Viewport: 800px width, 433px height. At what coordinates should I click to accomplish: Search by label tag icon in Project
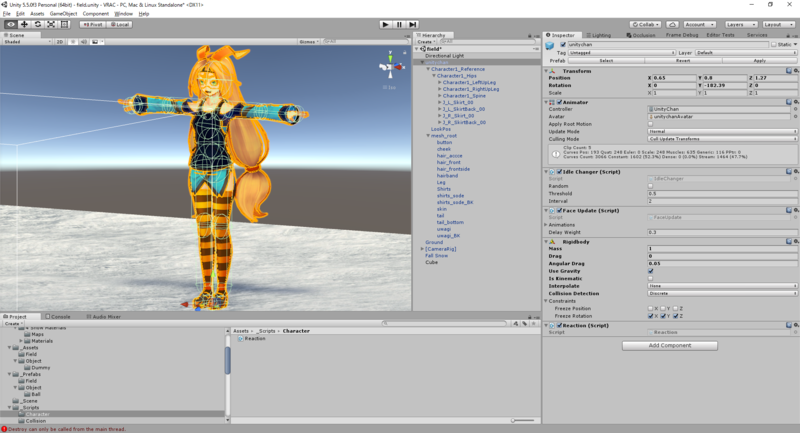(524, 323)
